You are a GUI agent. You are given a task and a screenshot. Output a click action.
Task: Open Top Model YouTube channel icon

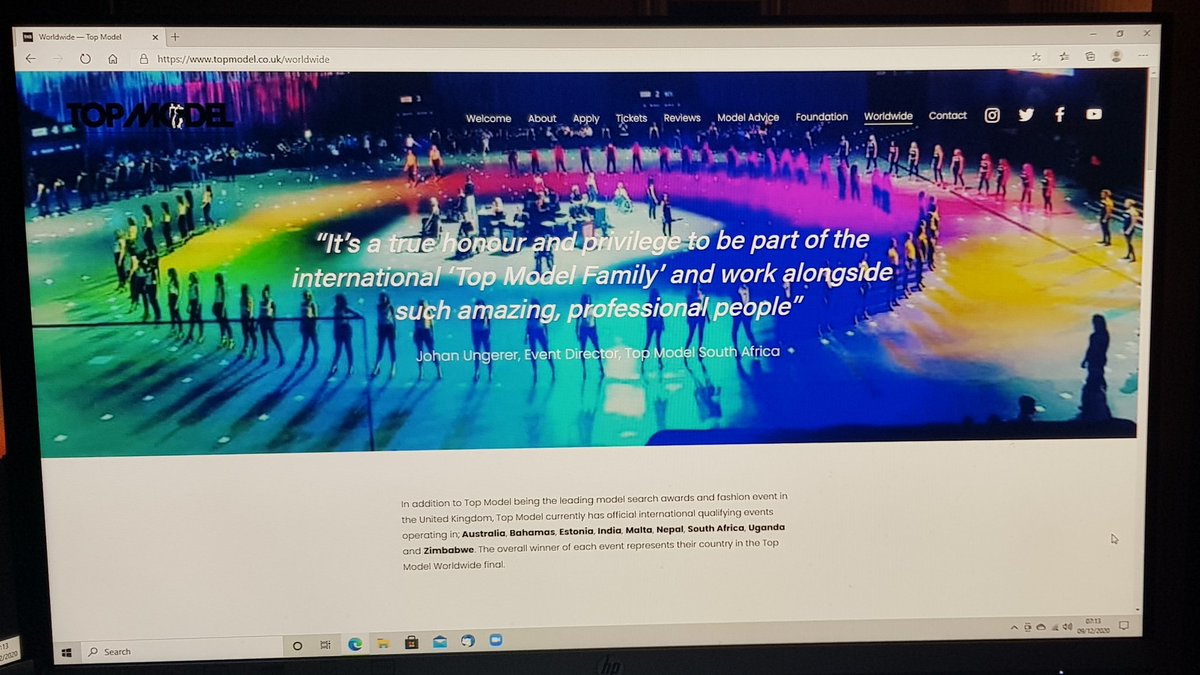tap(1094, 114)
